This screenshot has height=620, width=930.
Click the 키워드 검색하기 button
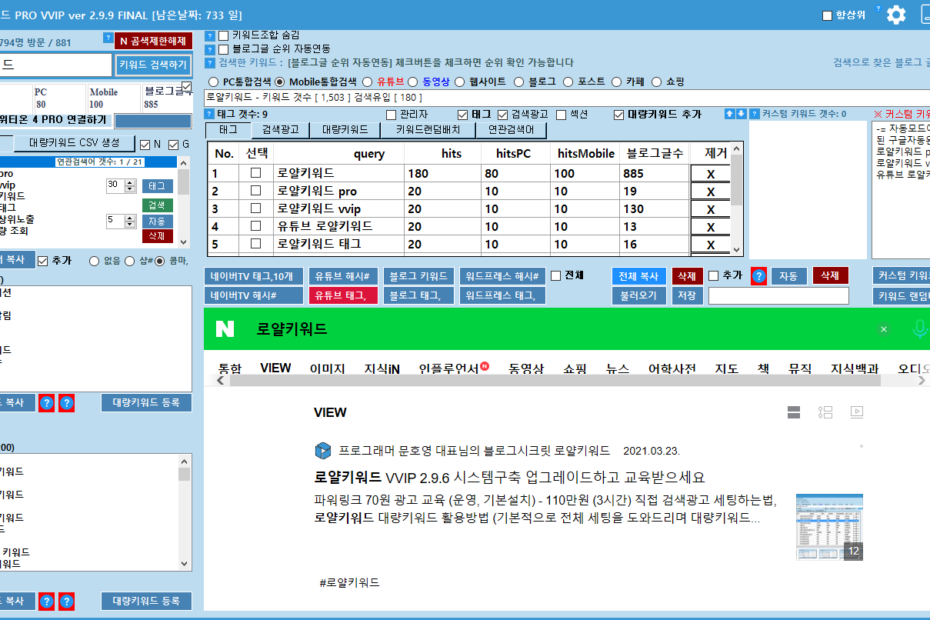[153, 65]
